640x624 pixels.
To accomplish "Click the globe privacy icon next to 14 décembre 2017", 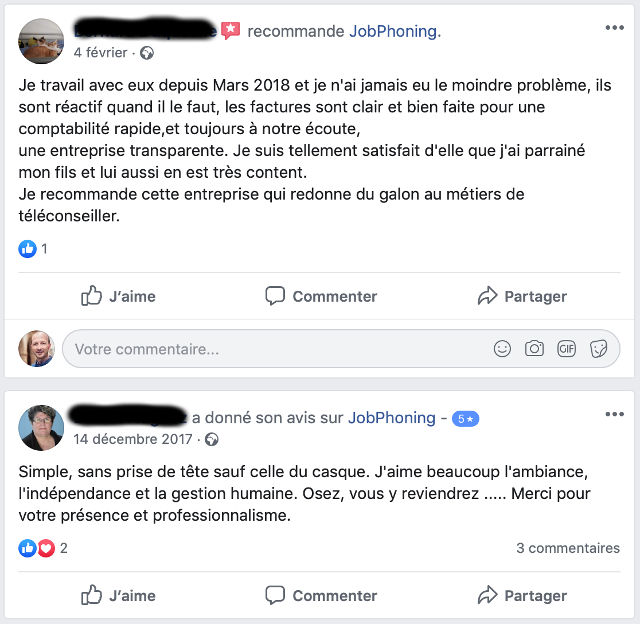I will (x=211, y=439).
